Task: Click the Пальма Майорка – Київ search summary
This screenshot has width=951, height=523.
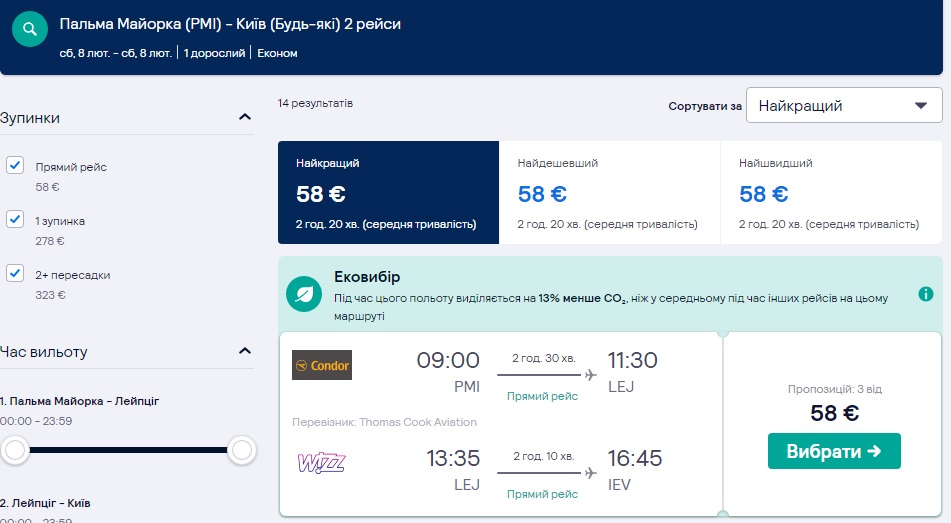Action: [230, 24]
